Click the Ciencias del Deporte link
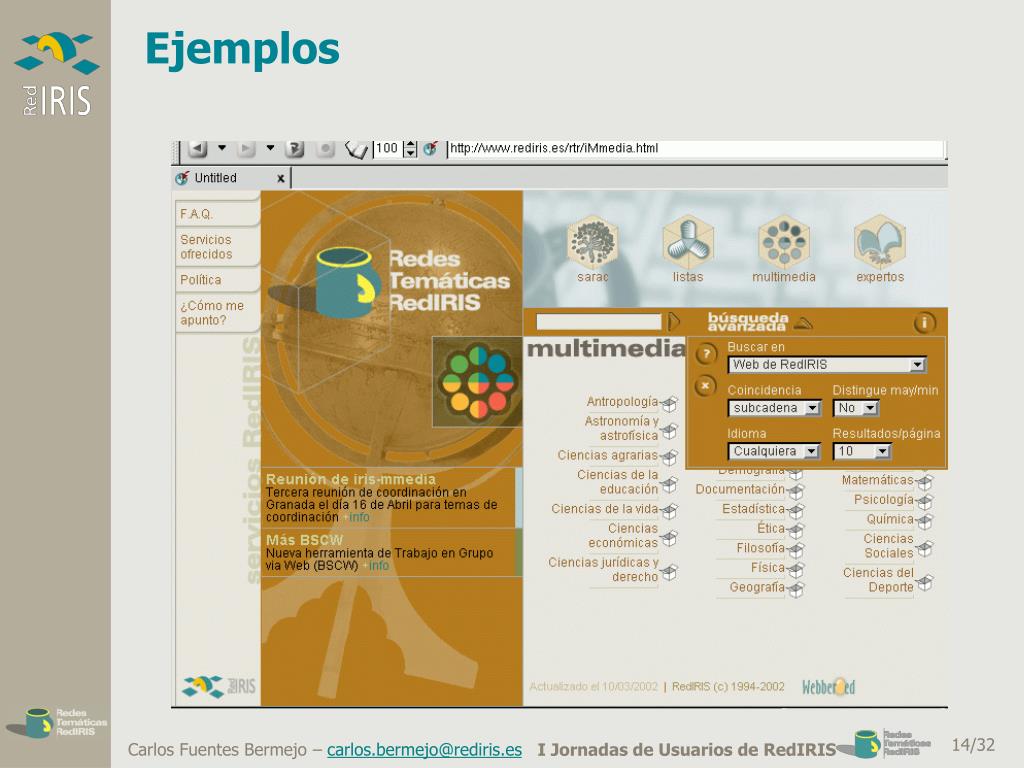1024x768 pixels. (x=878, y=580)
